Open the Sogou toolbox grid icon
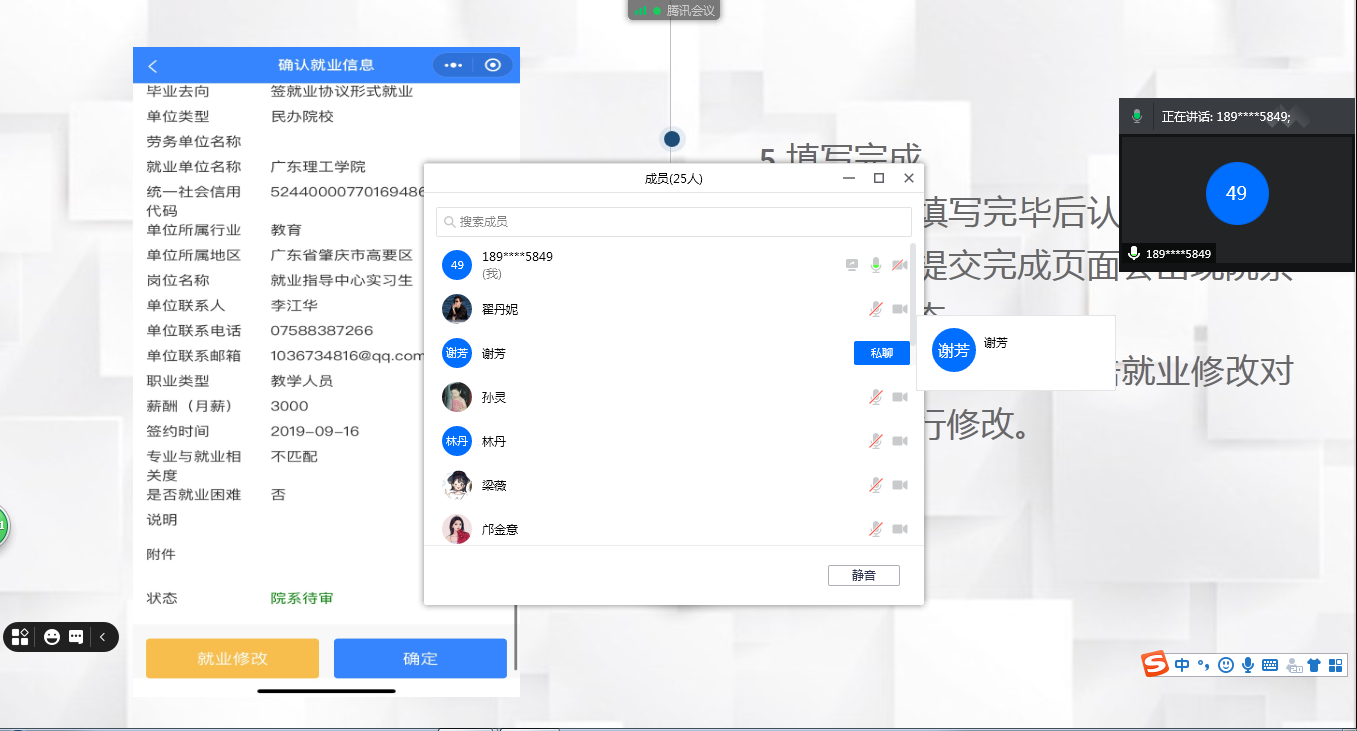The width and height of the screenshot is (1357, 731). (1335, 664)
